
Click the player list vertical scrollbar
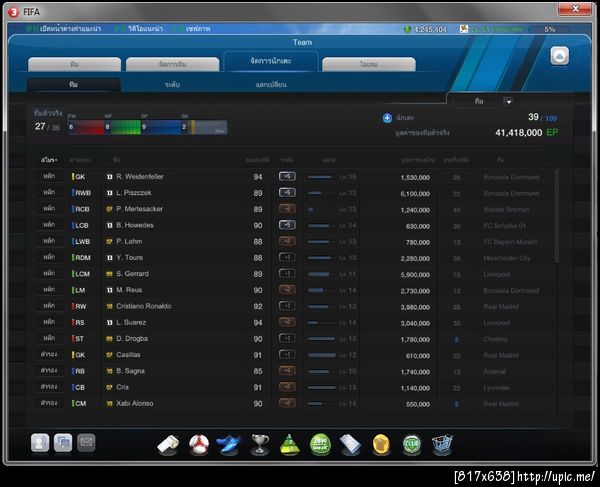click(556, 216)
